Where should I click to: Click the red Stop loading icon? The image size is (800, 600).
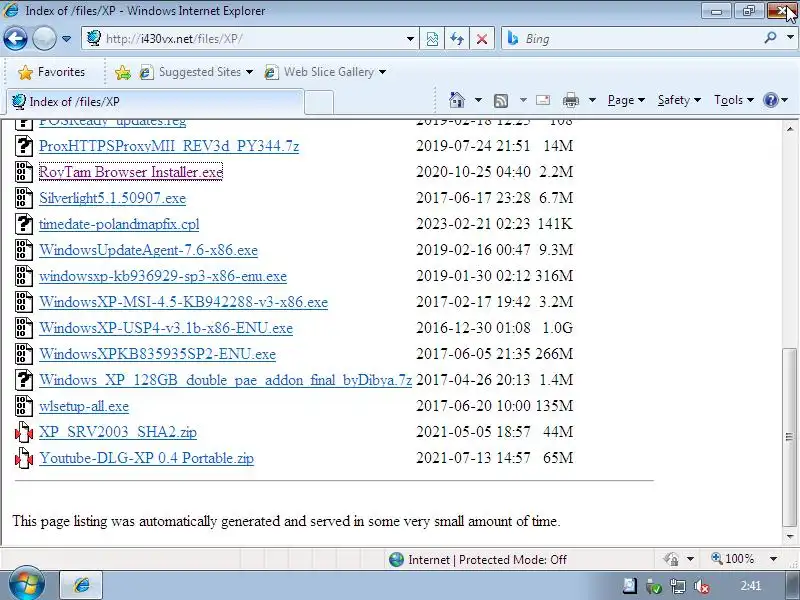click(x=481, y=39)
